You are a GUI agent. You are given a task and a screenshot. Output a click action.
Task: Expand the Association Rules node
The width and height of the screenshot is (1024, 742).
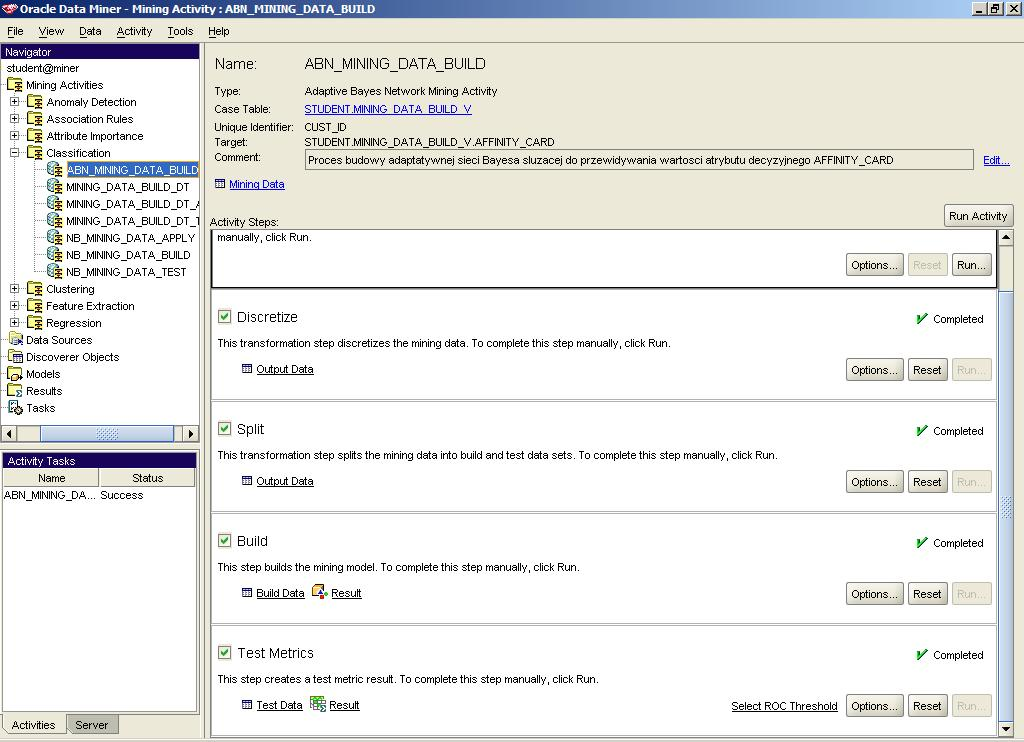coord(14,118)
